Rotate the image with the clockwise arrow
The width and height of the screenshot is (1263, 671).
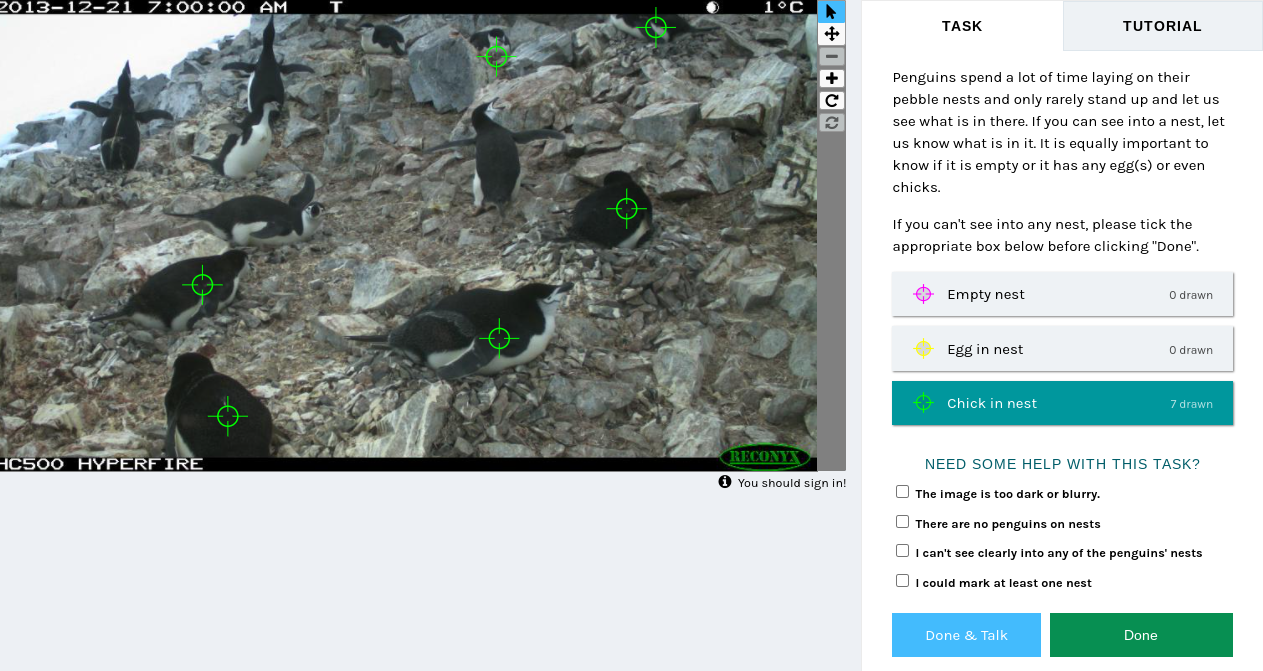click(x=831, y=100)
